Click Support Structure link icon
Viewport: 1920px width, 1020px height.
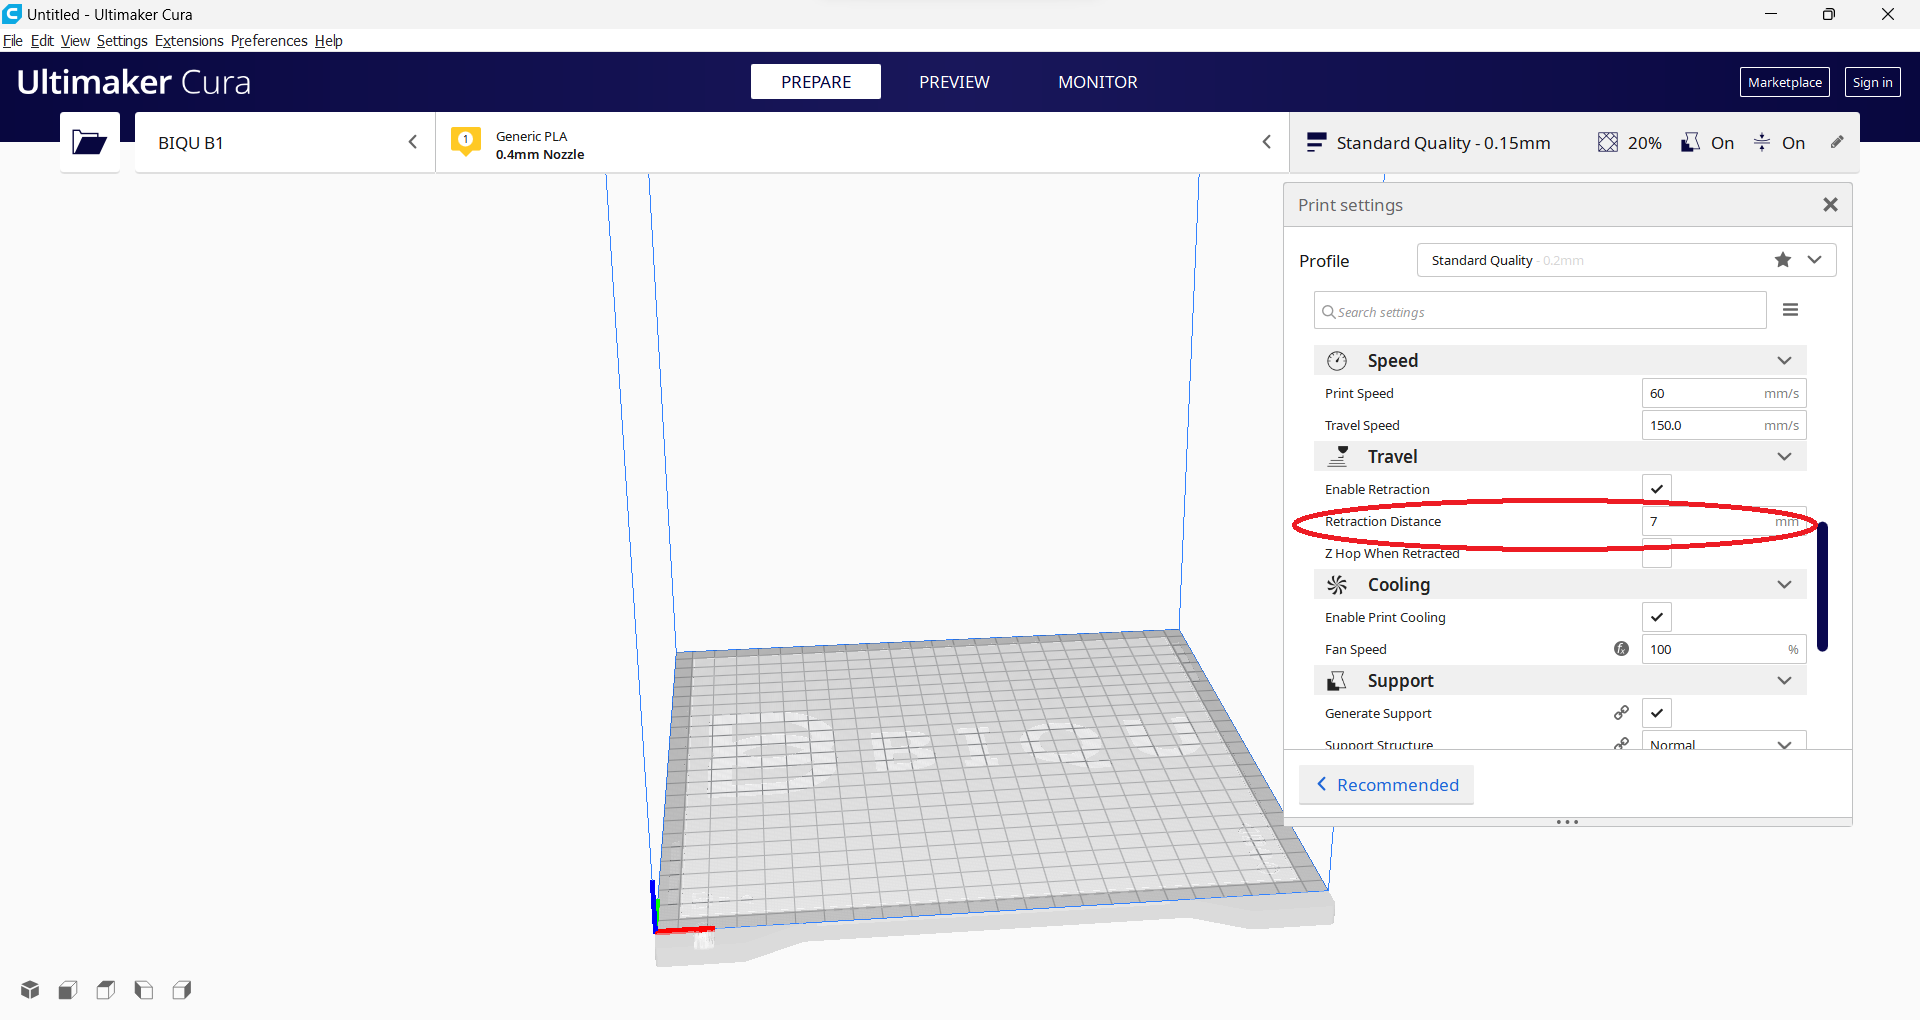(x=1621, y=743)
